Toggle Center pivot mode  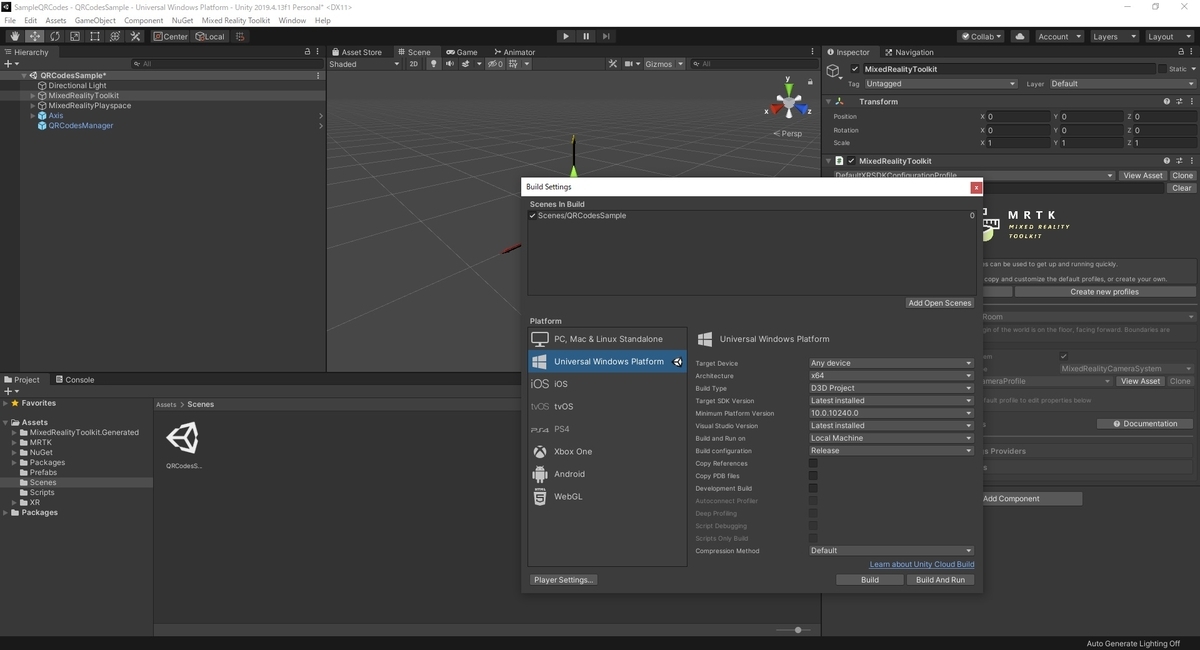(x=171, y=36)
